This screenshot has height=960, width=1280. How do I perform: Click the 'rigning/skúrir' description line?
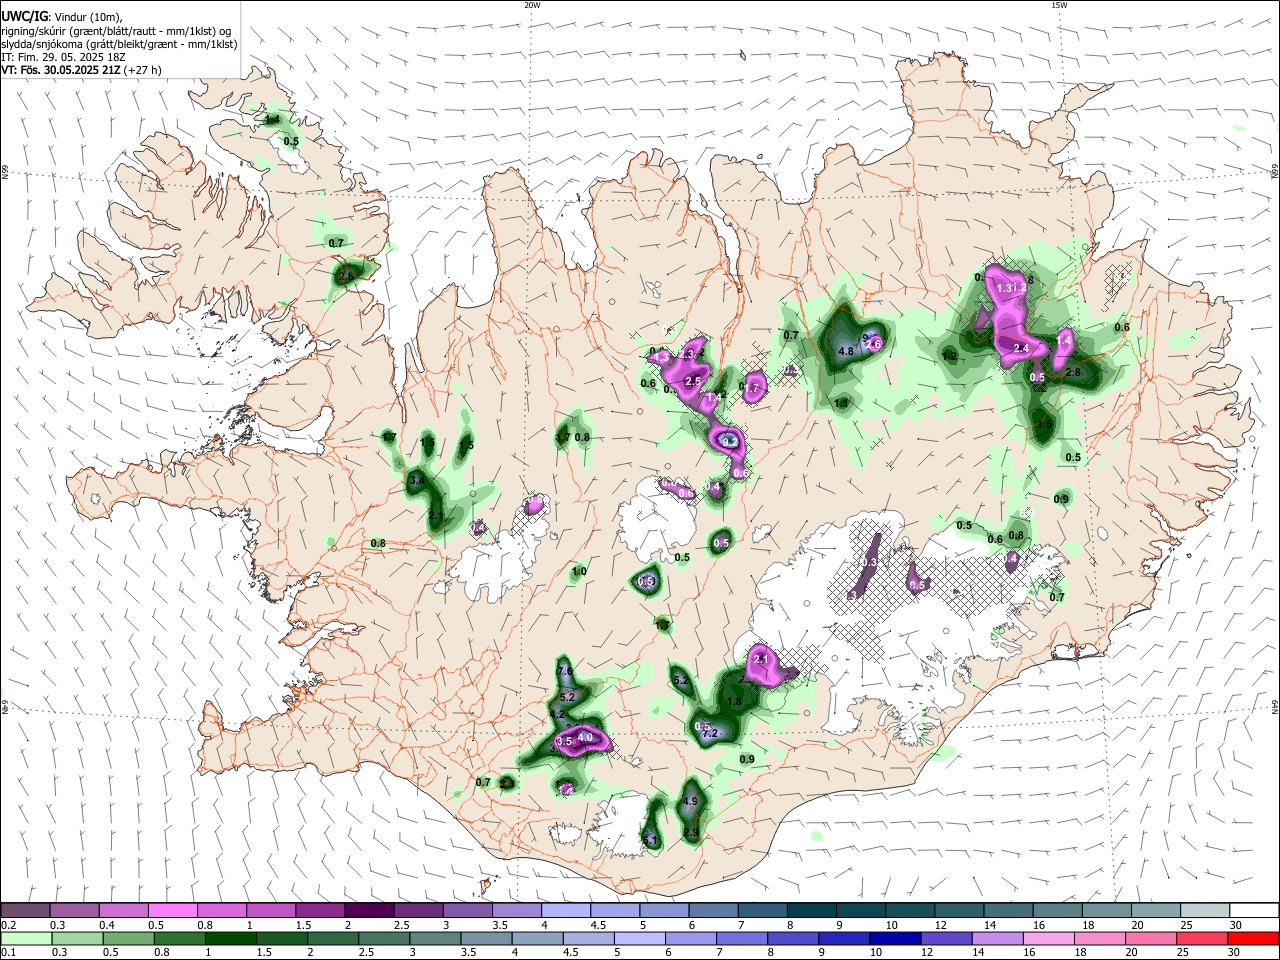point(116,31)
